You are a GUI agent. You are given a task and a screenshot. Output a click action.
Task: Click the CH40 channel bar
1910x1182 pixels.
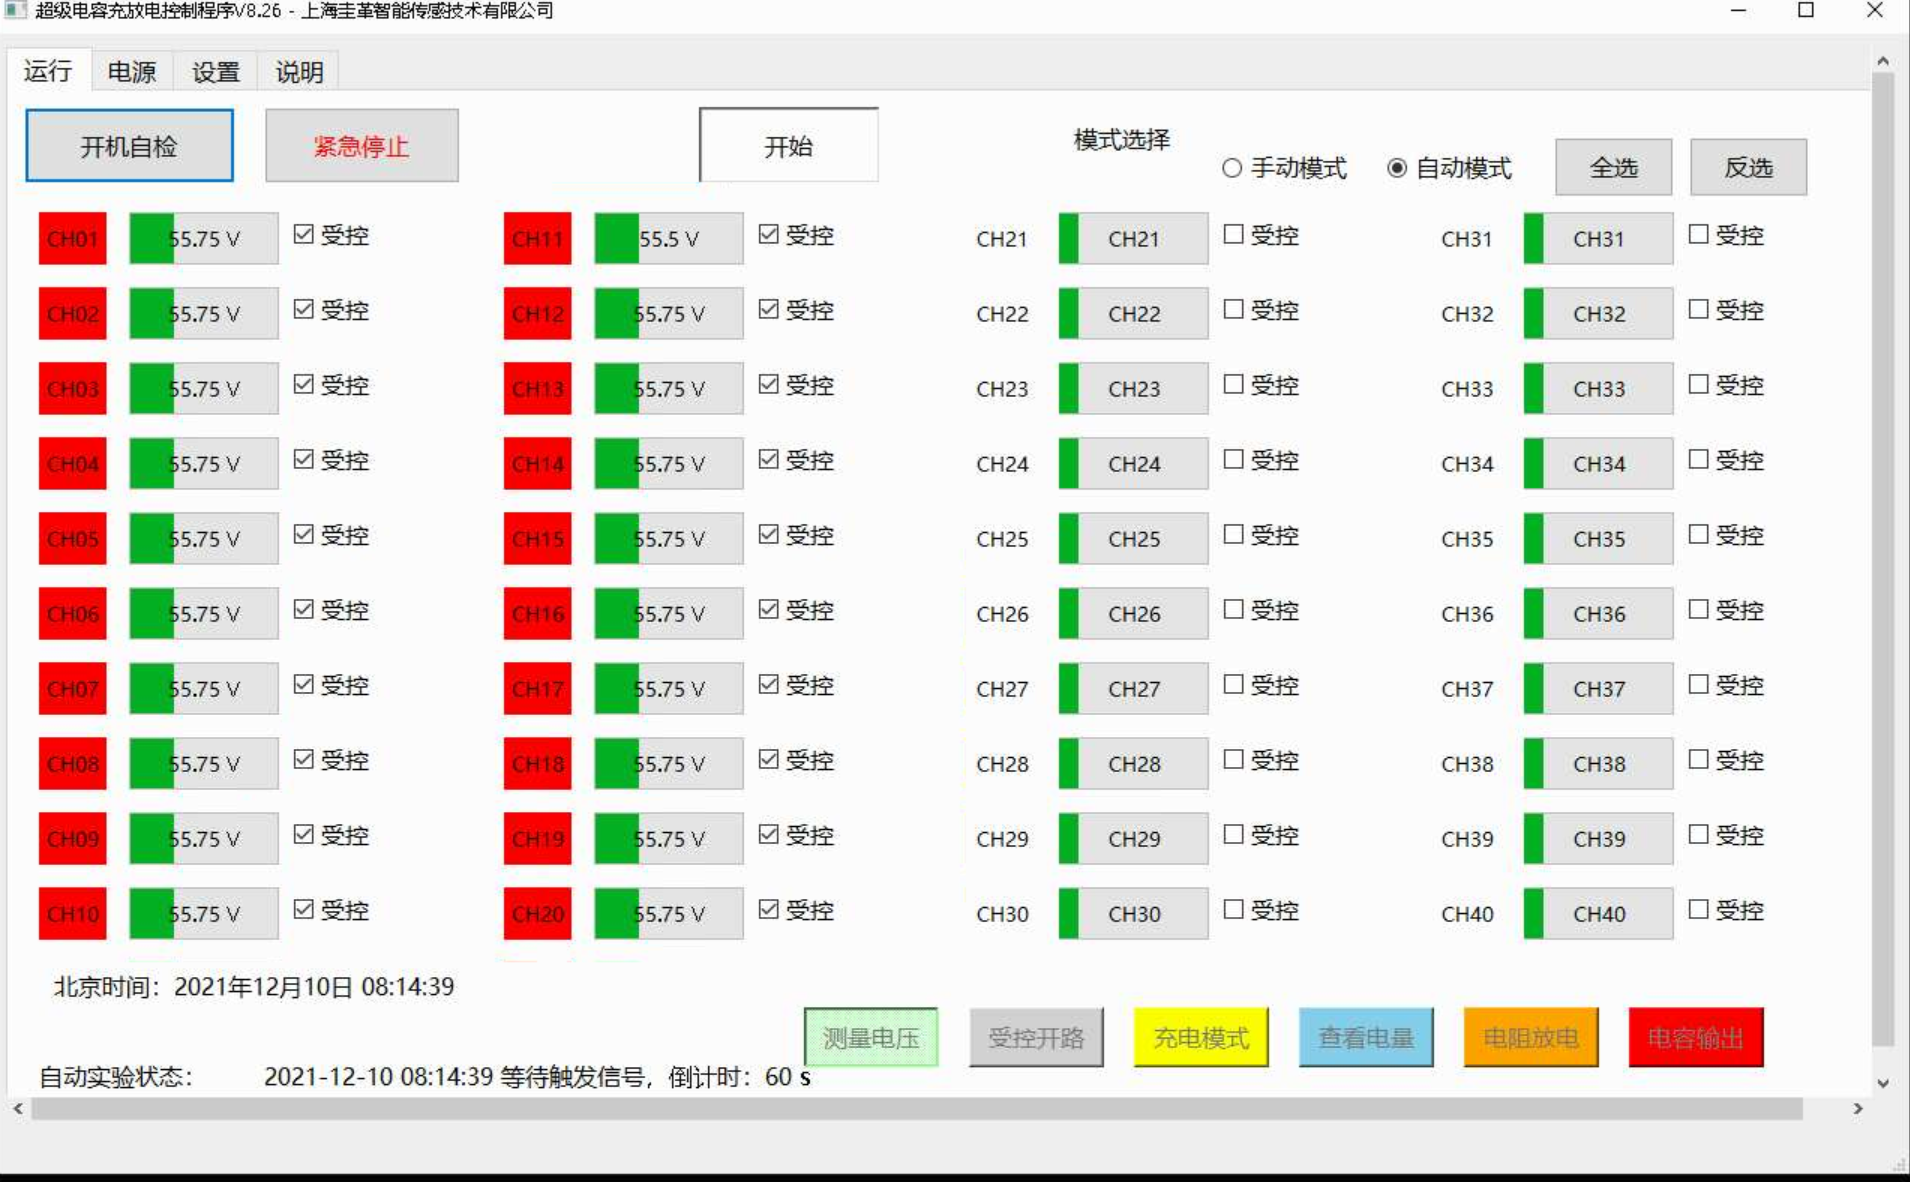coord(1598,914)
